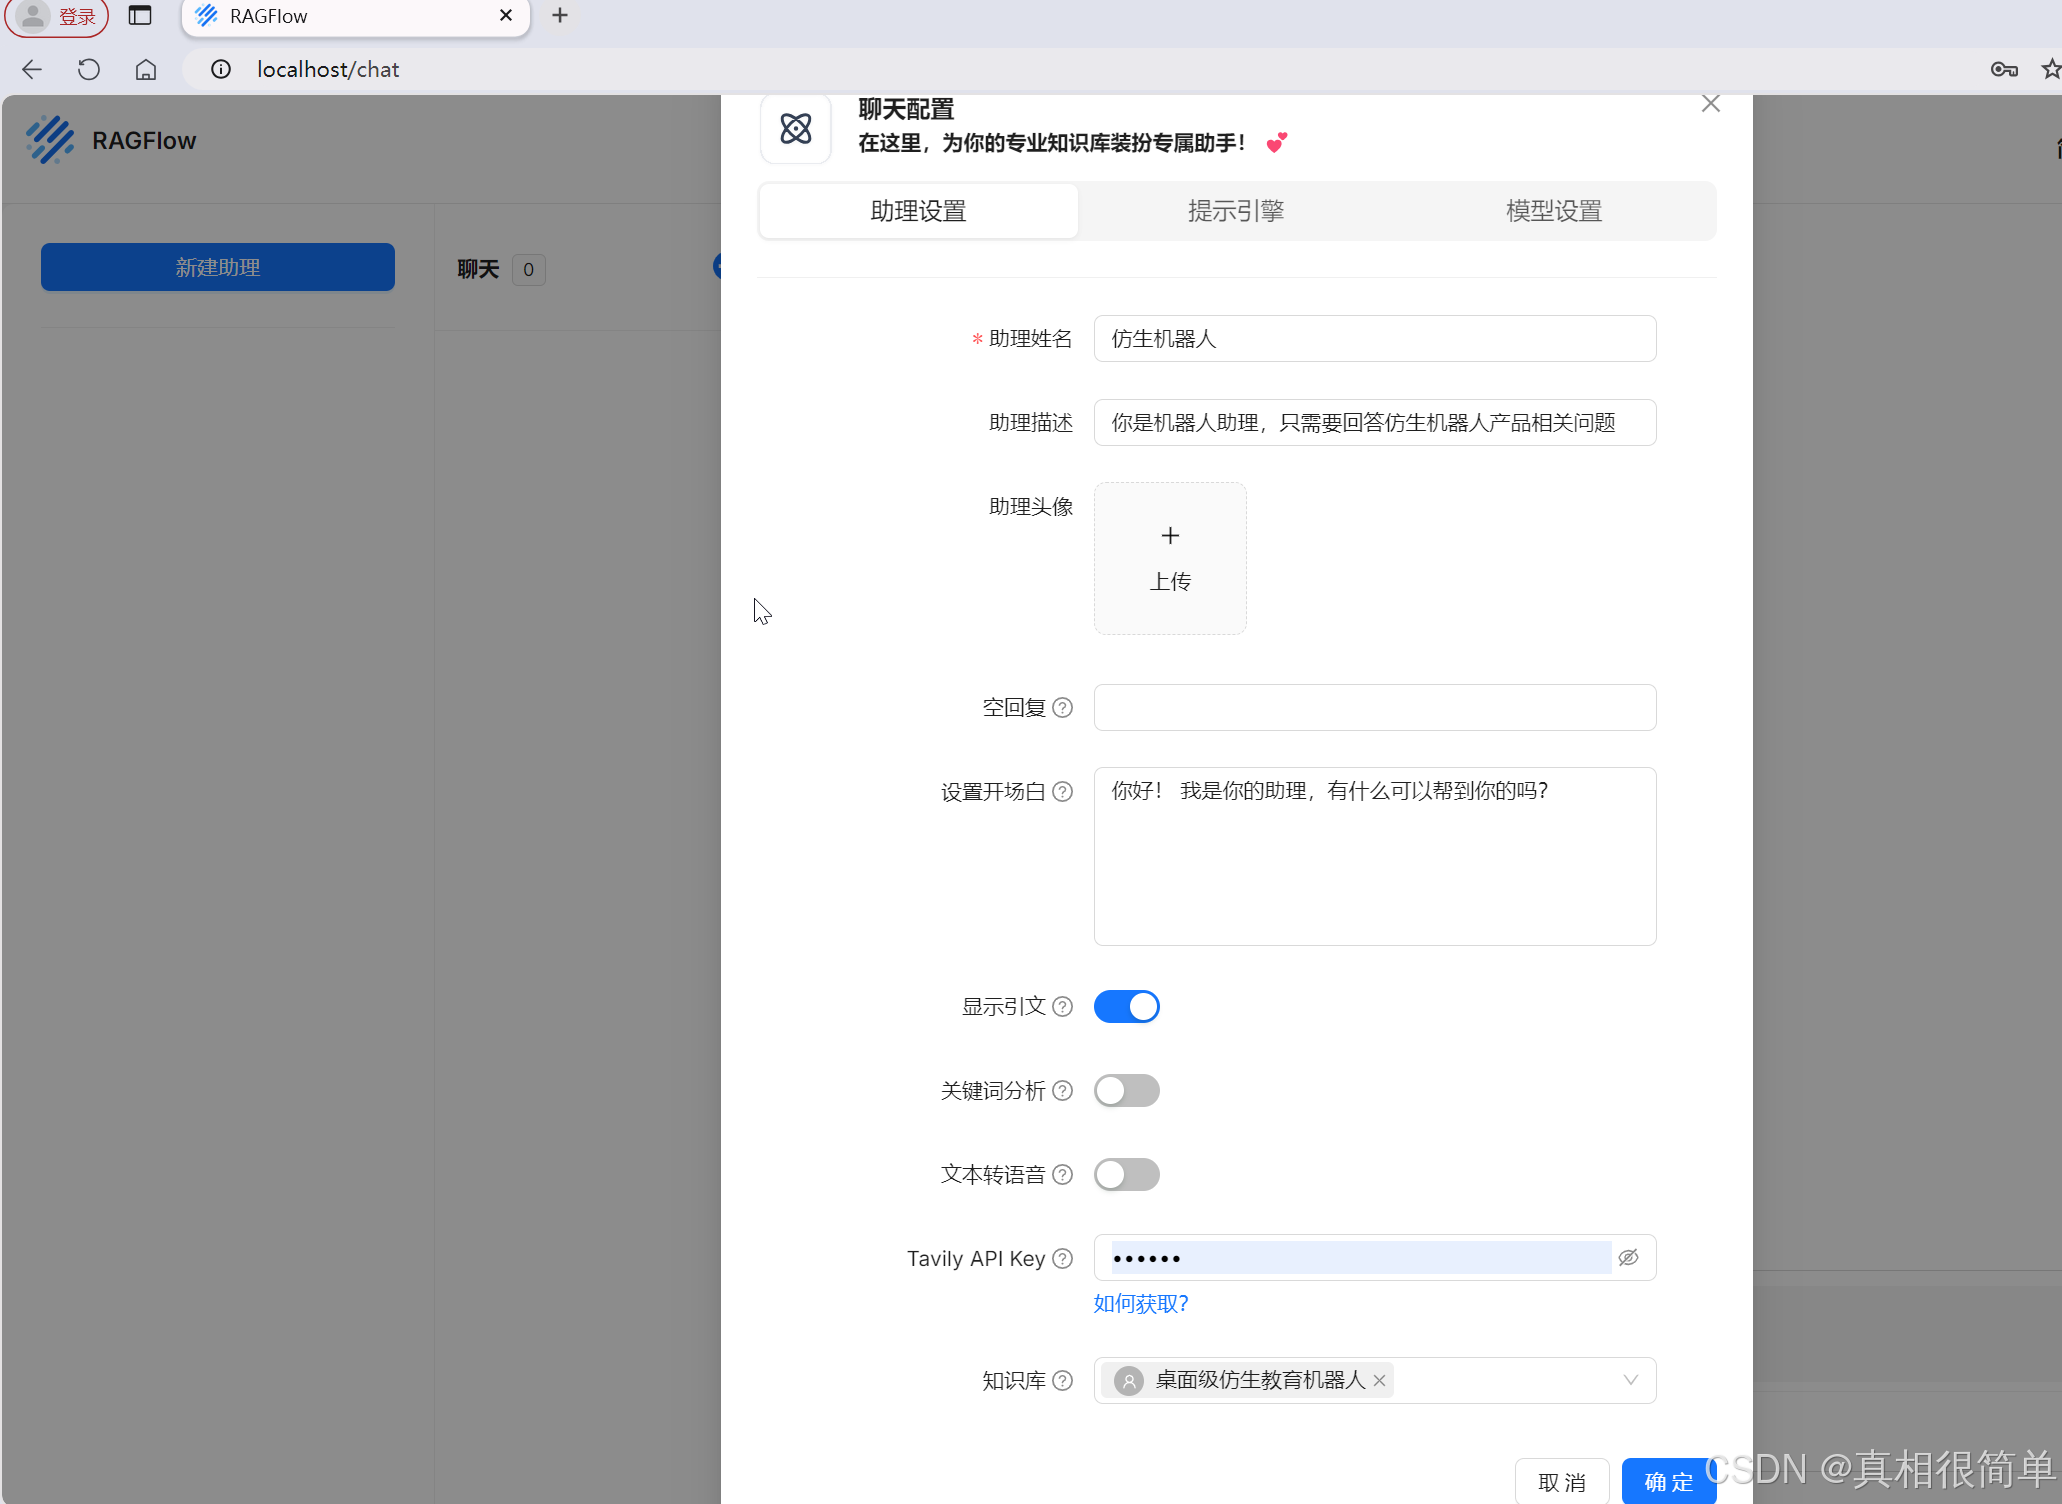Expand the 知识库 dropdown arrow
Viewport: 2062px width, 1504px height.
(1630, 1381)
